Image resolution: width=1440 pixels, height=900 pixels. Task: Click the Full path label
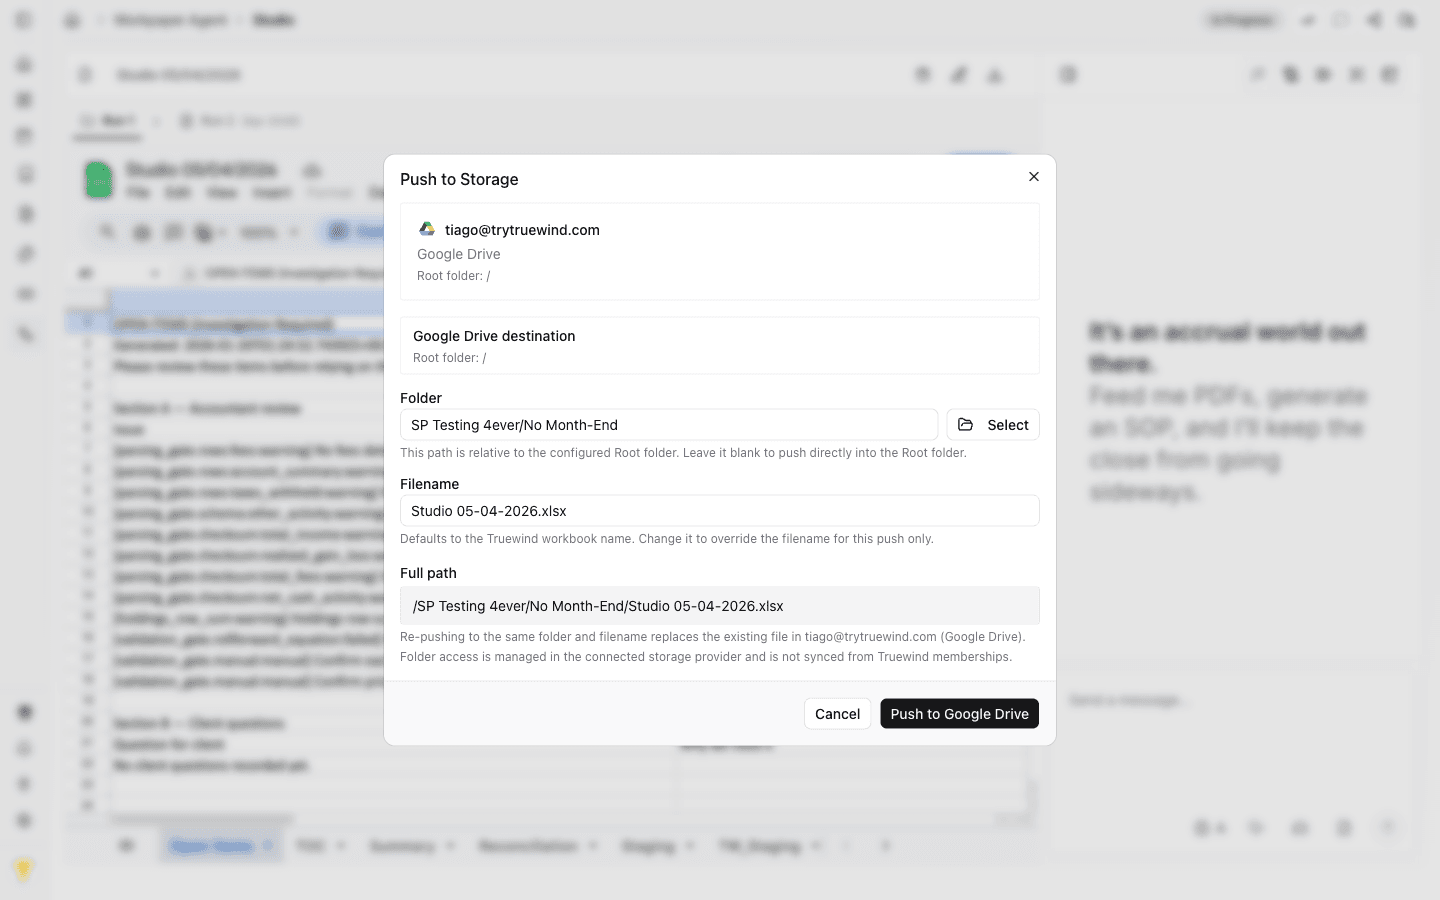[x=428, y=573]
